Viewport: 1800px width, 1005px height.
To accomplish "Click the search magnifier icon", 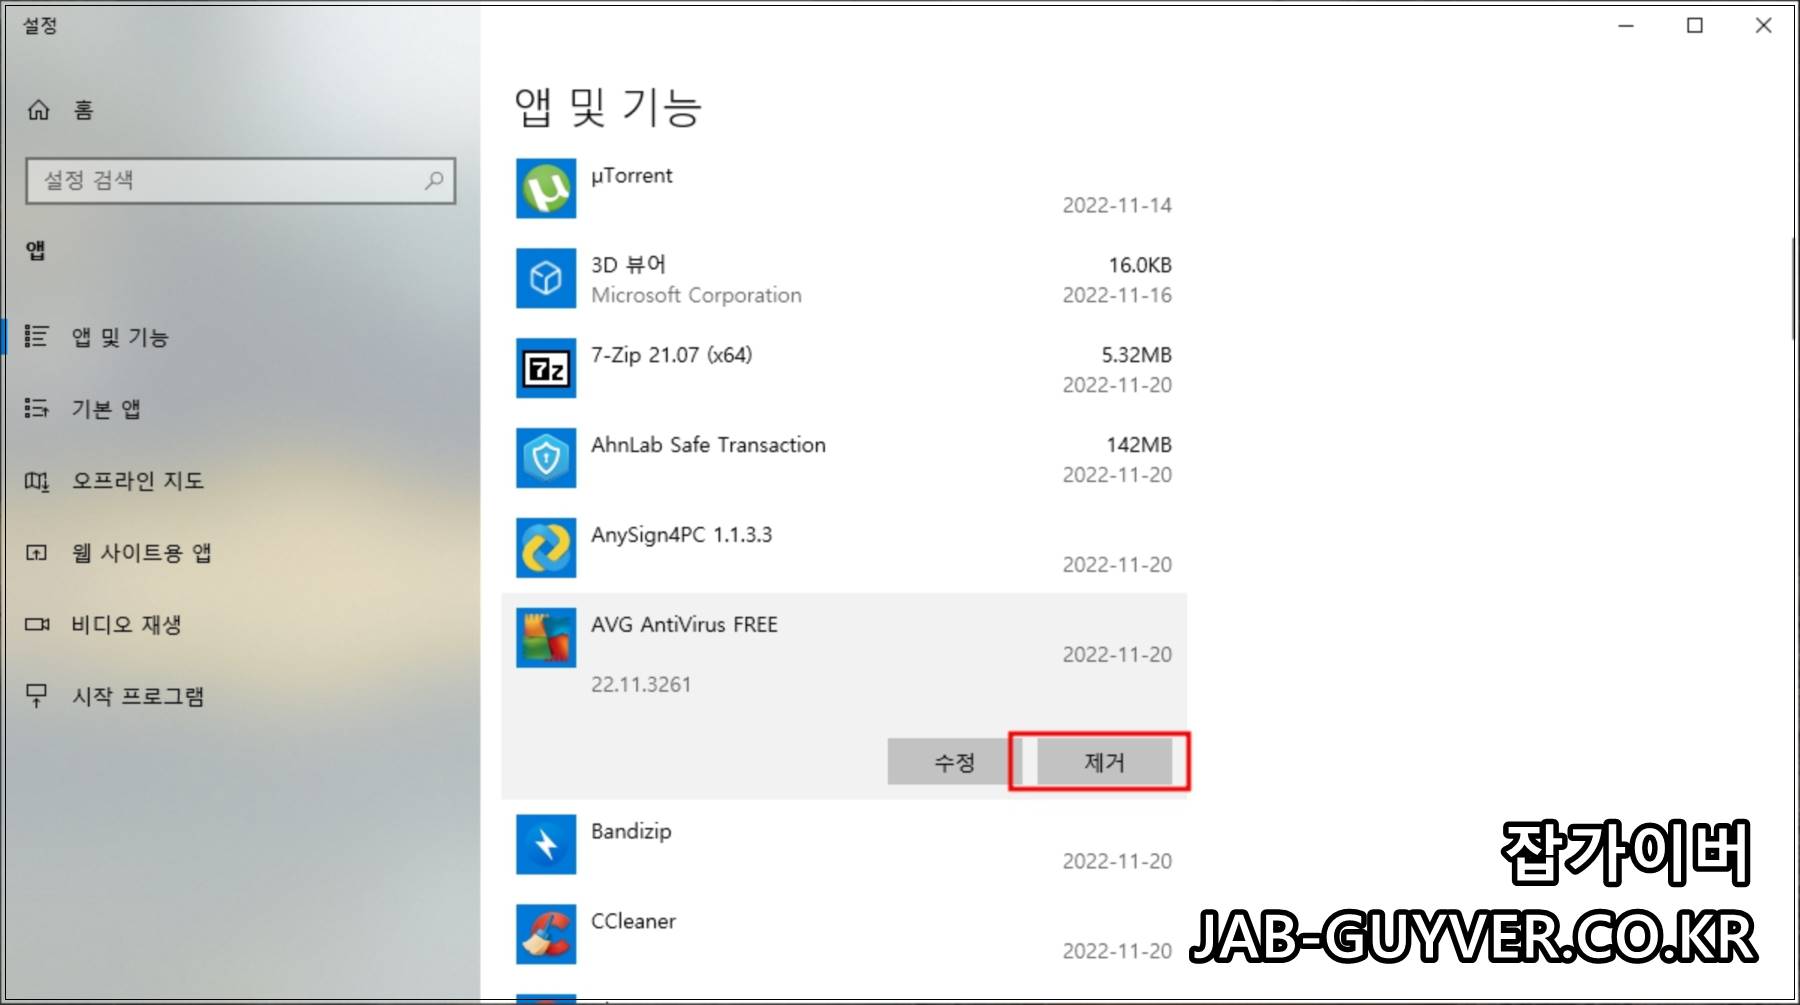I will (x=434, y=180).
